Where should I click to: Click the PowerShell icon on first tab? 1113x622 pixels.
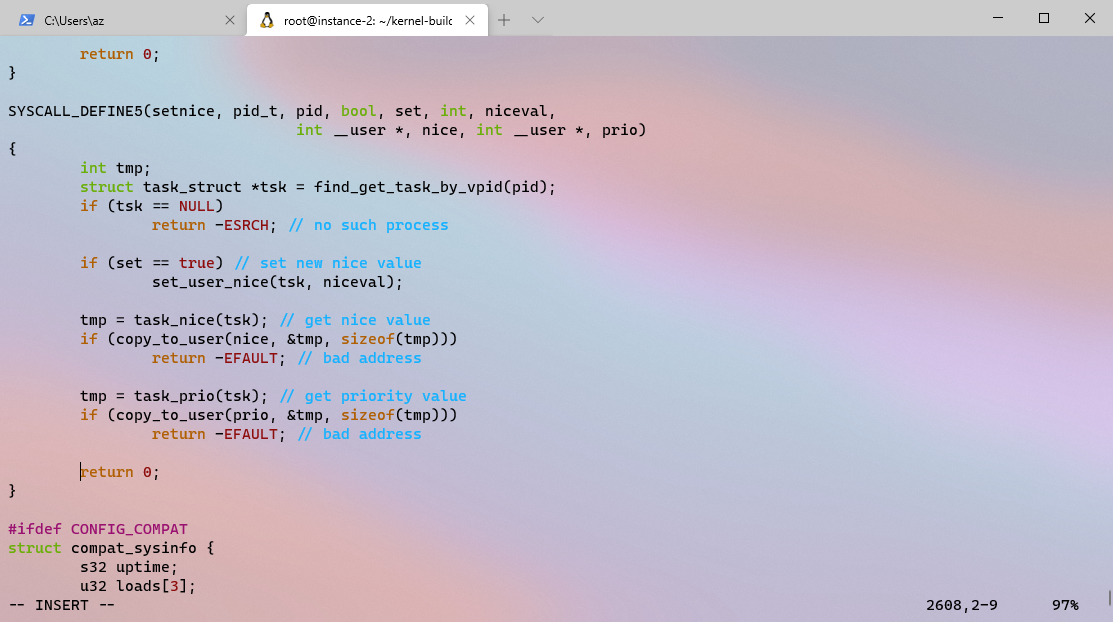tap(26, 21)
